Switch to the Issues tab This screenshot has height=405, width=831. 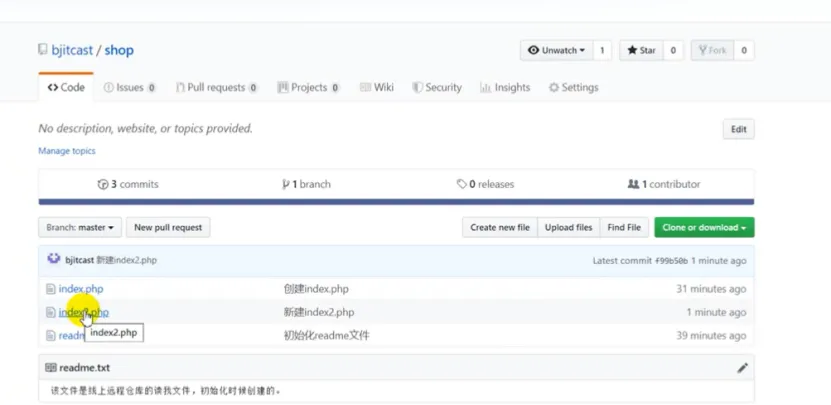tap(129, 87)
